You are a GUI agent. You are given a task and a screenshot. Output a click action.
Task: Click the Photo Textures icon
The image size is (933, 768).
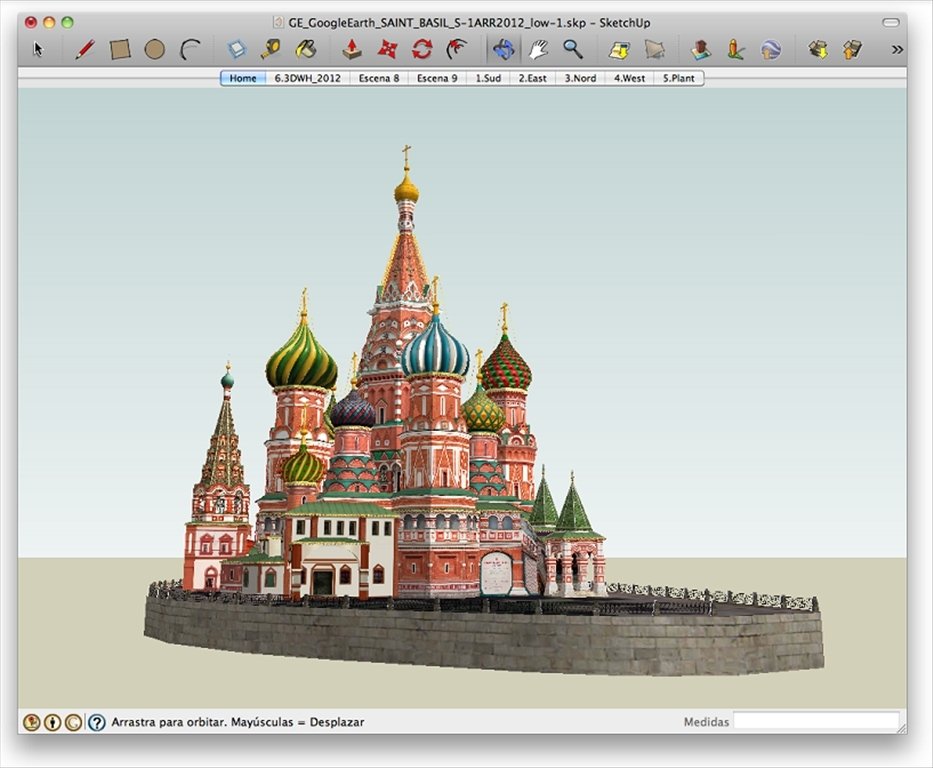735,49
